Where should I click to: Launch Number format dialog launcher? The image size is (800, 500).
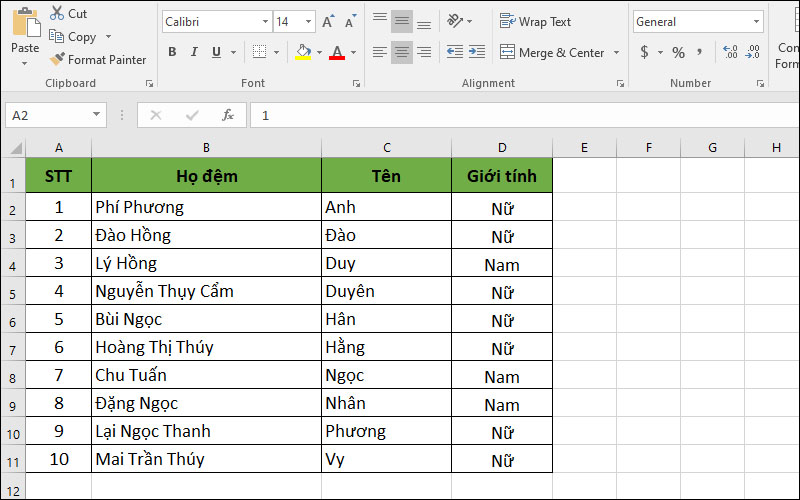(x=760, y=84)
